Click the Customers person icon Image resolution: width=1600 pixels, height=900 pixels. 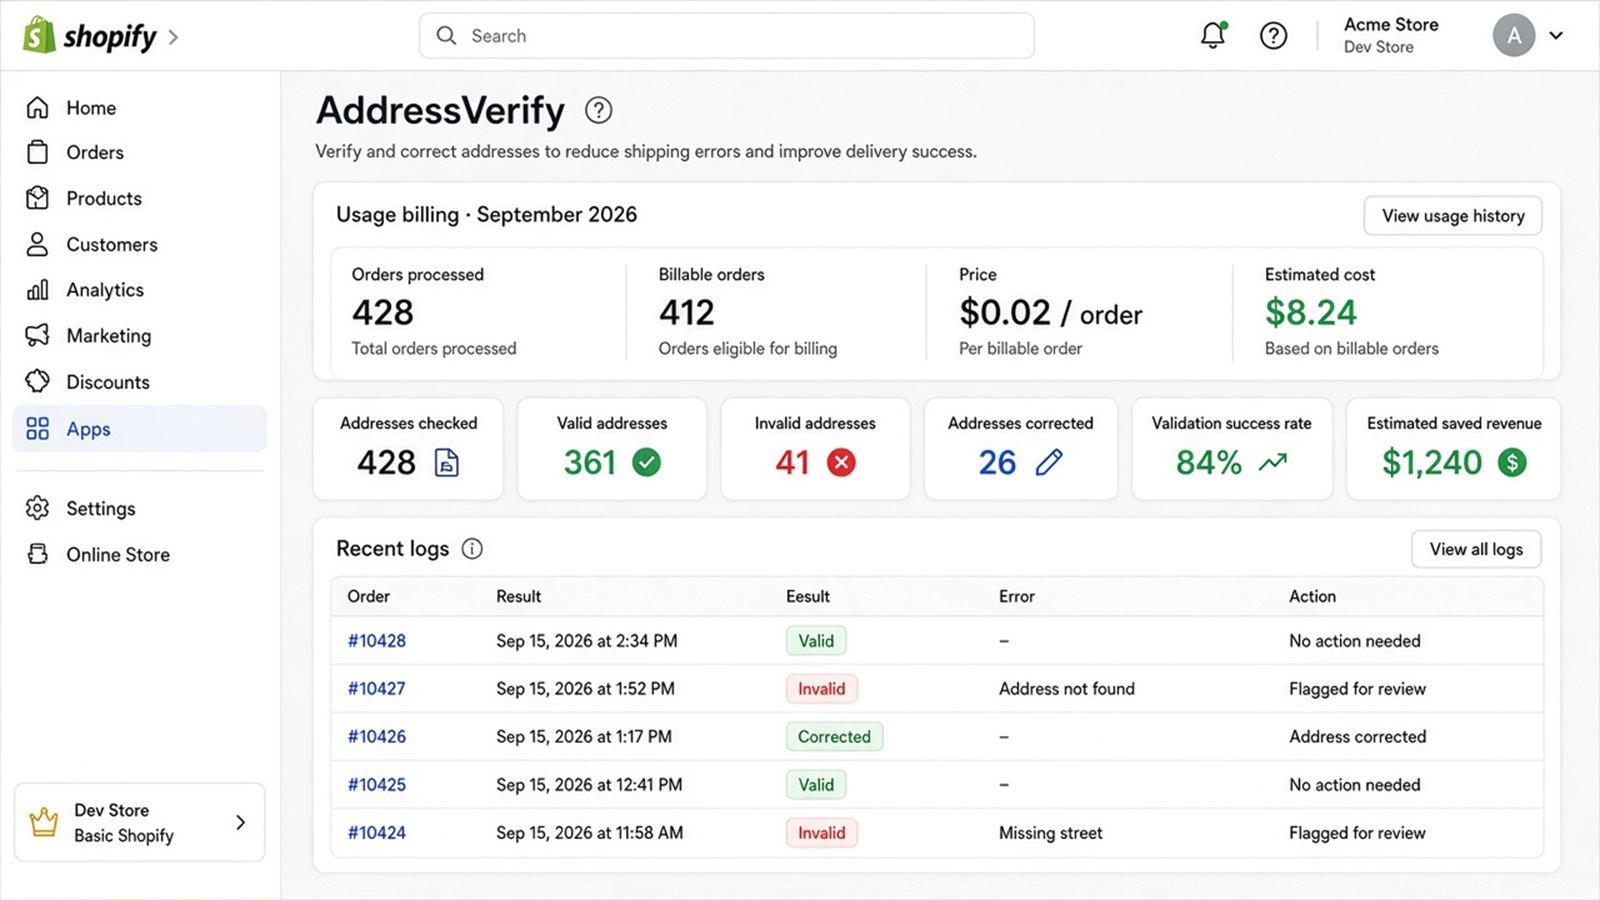[x=38, y=244]
